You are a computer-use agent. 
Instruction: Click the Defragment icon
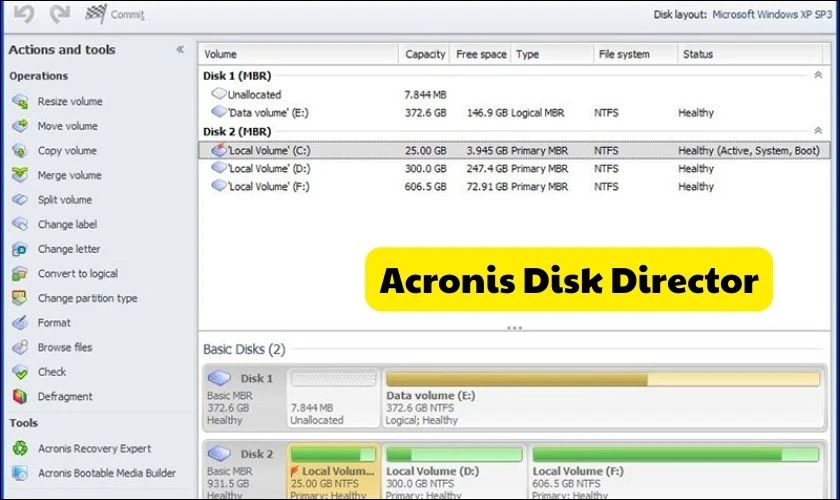[x=20, y=397]
